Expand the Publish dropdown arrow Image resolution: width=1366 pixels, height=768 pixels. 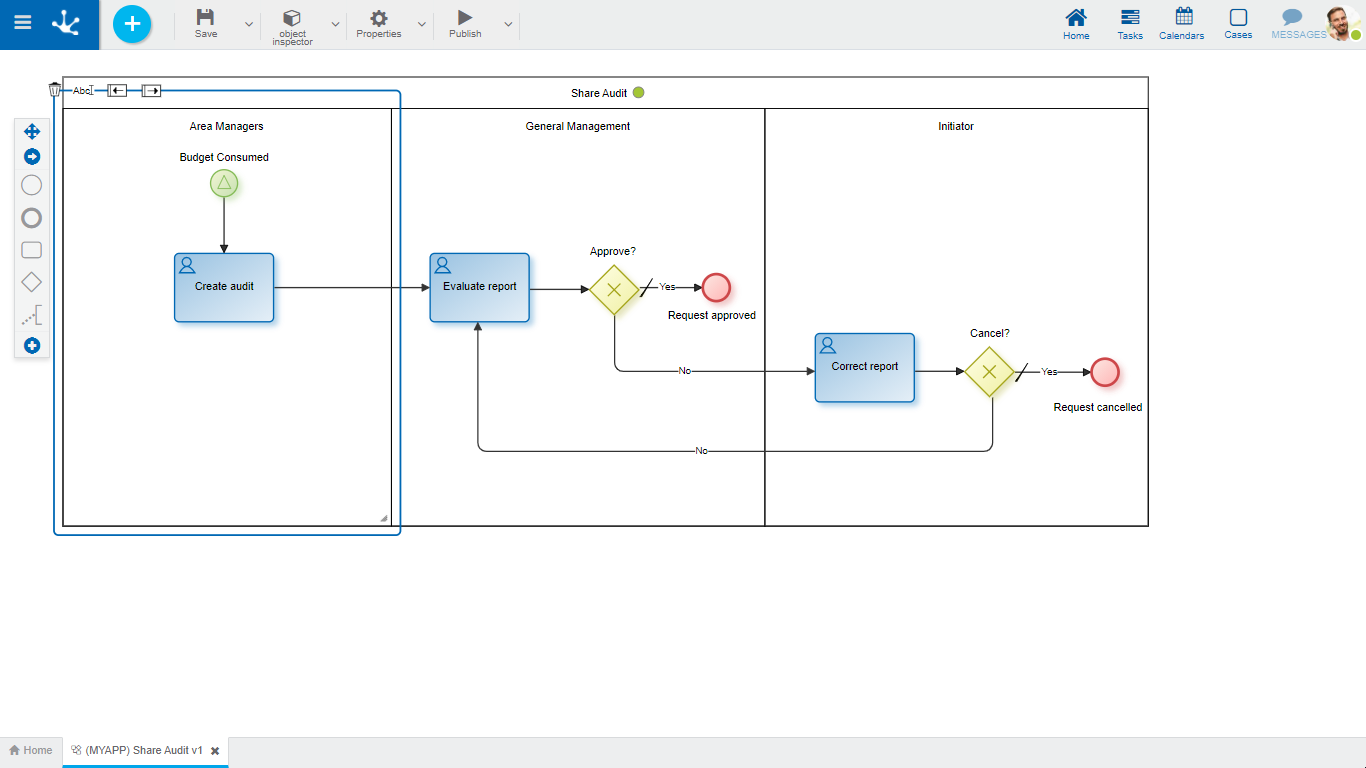[x=508, y=24]
